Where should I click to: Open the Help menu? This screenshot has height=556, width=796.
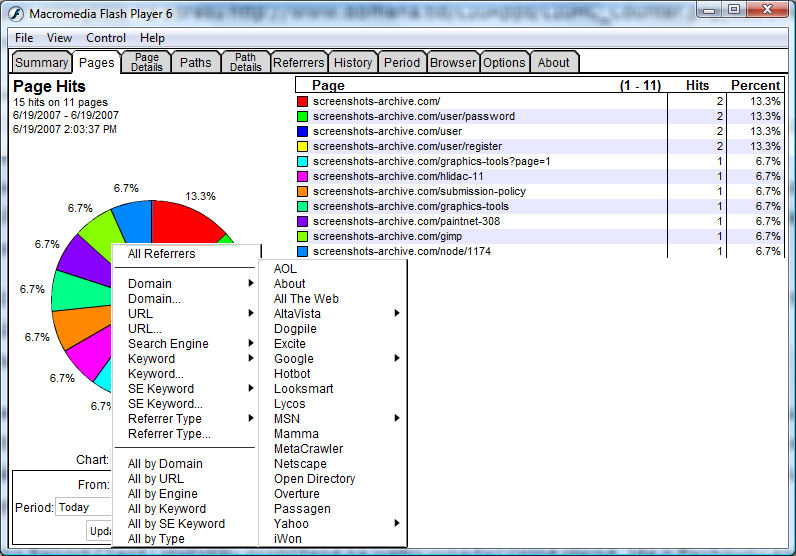pos(152,38)
